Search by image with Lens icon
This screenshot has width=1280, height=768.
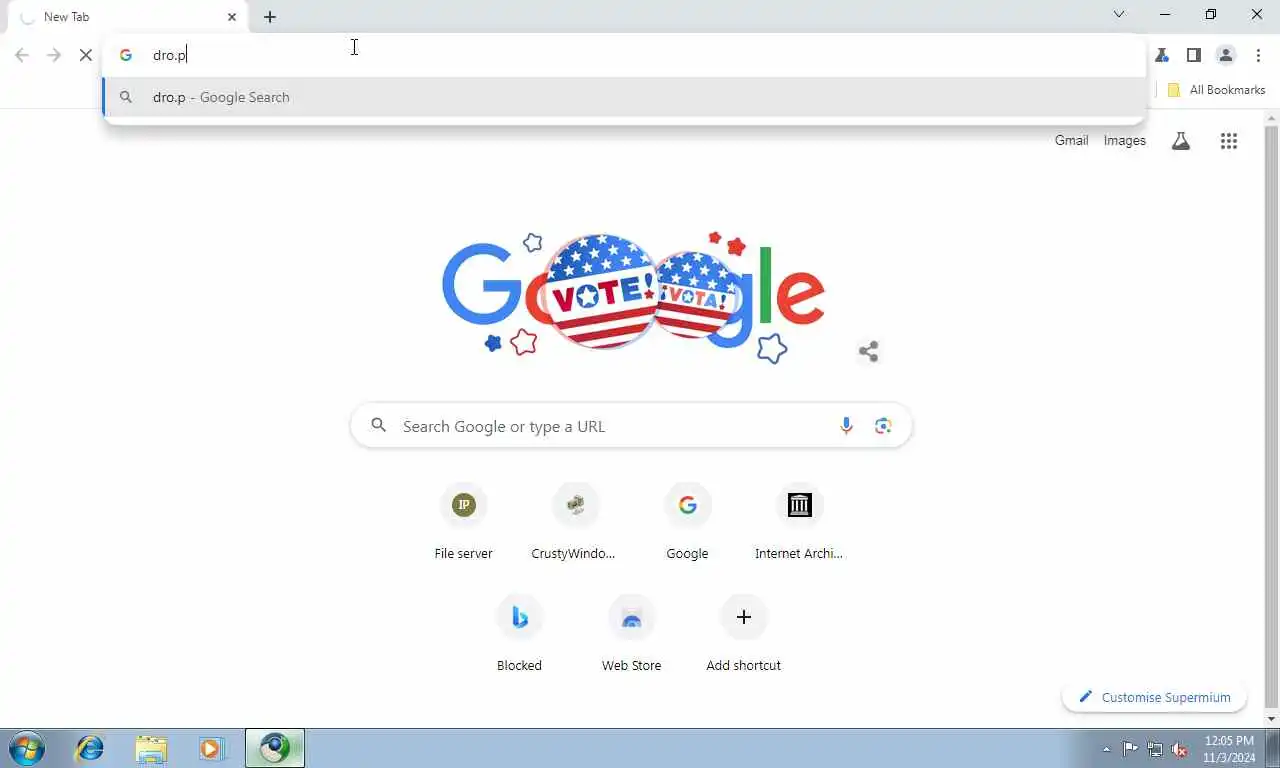point(883,426)
